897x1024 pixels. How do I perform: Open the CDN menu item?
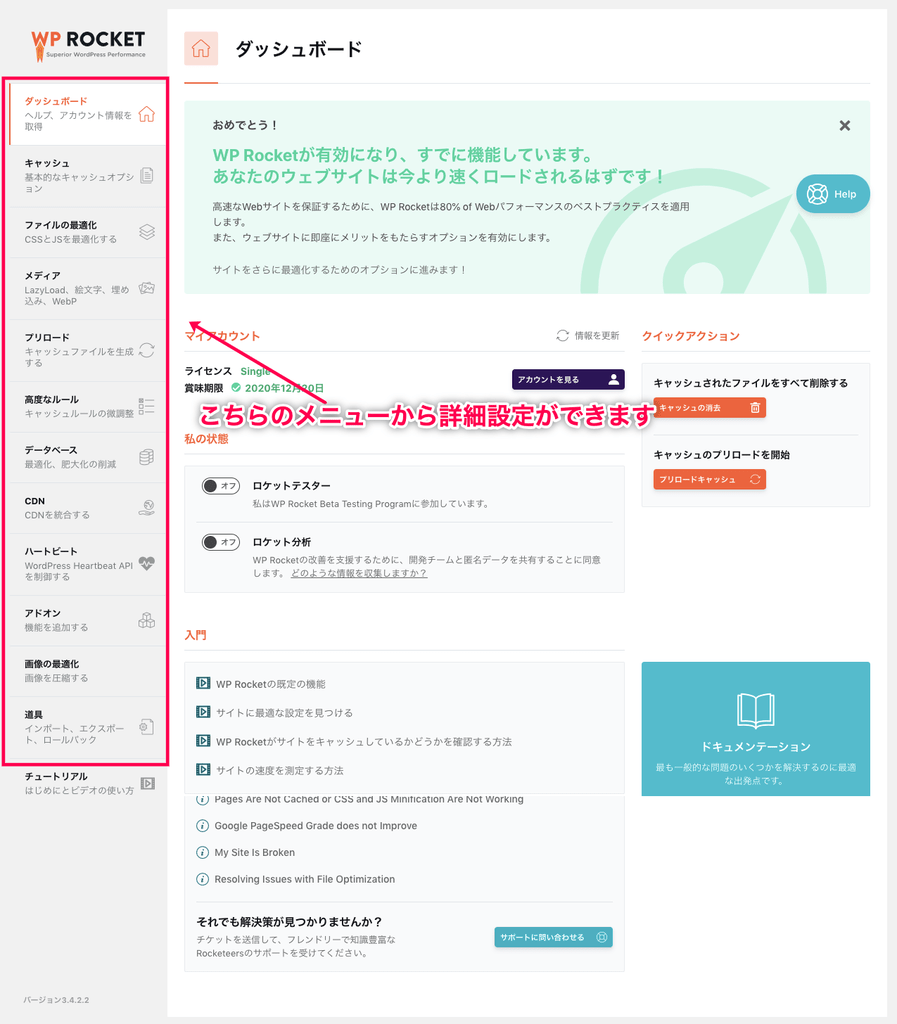[87, 507]
